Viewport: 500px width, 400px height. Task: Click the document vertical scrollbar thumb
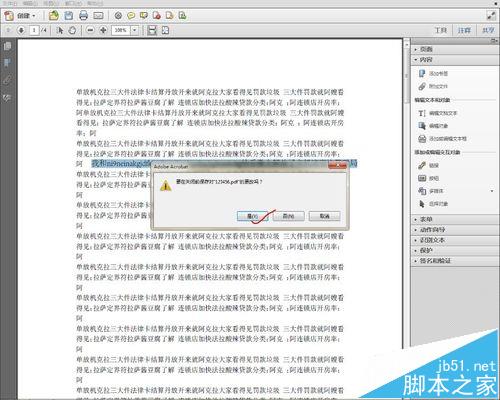(x=407, y=76)
